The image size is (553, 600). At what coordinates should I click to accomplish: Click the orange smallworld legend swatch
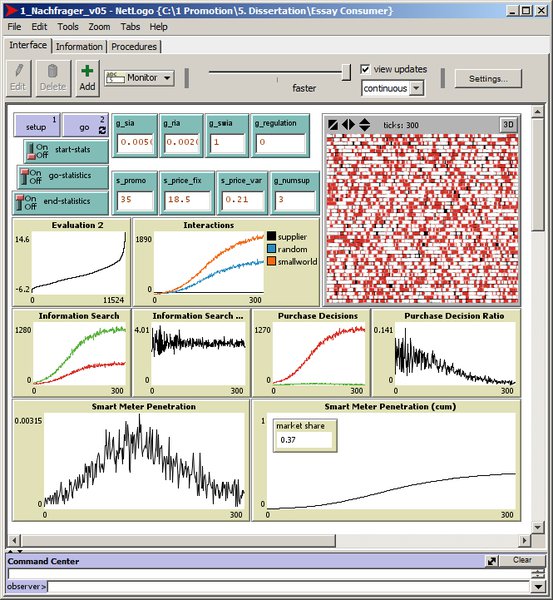coord(271,261)
